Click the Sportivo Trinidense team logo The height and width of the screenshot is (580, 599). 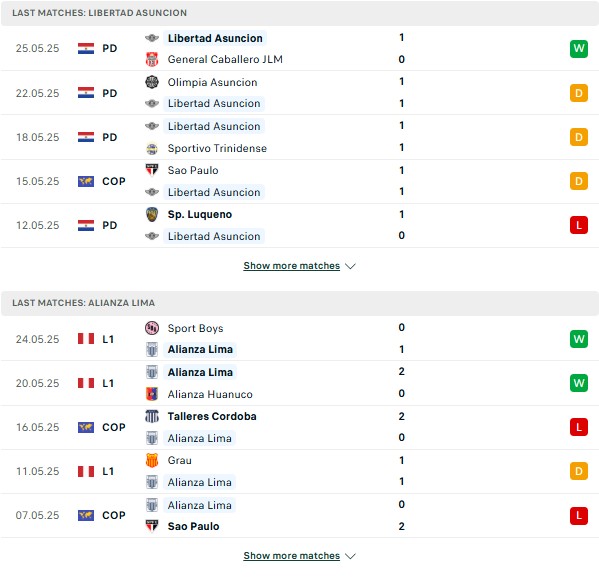[x=152, y=148]
